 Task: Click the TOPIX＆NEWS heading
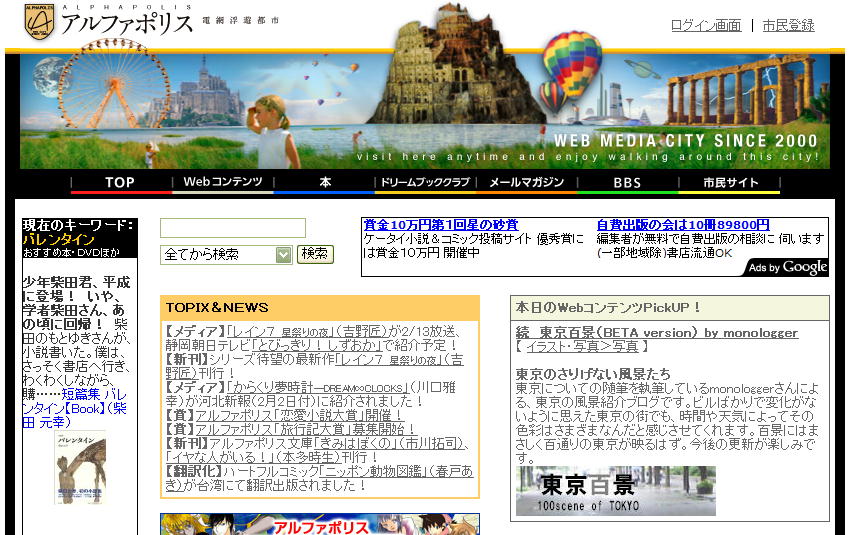point(217,308)
